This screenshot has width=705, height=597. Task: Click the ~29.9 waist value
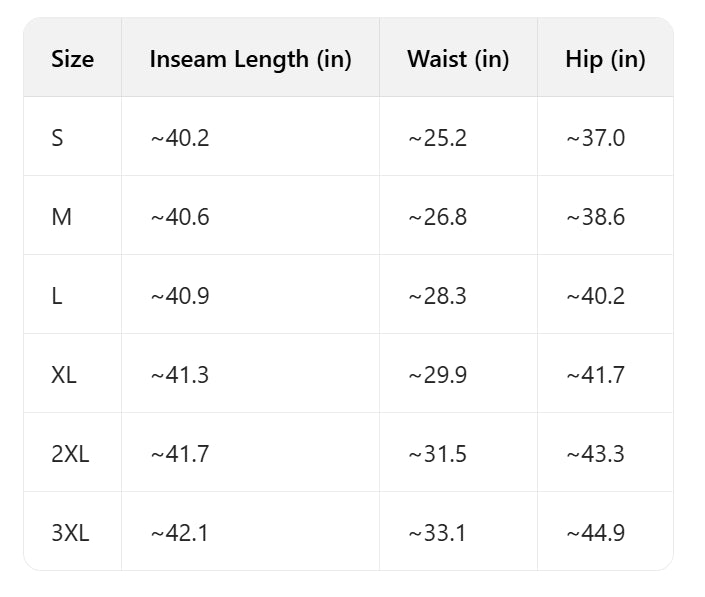(x=437, y=375)
